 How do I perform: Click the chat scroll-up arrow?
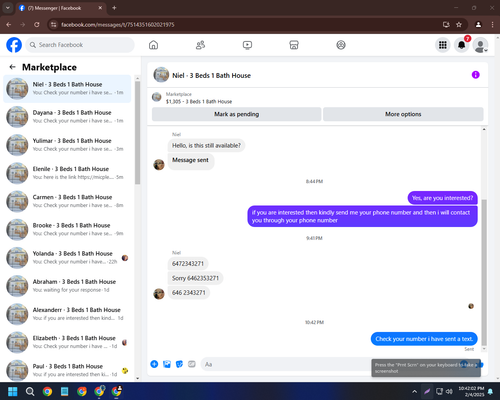[x=484, y=129]
